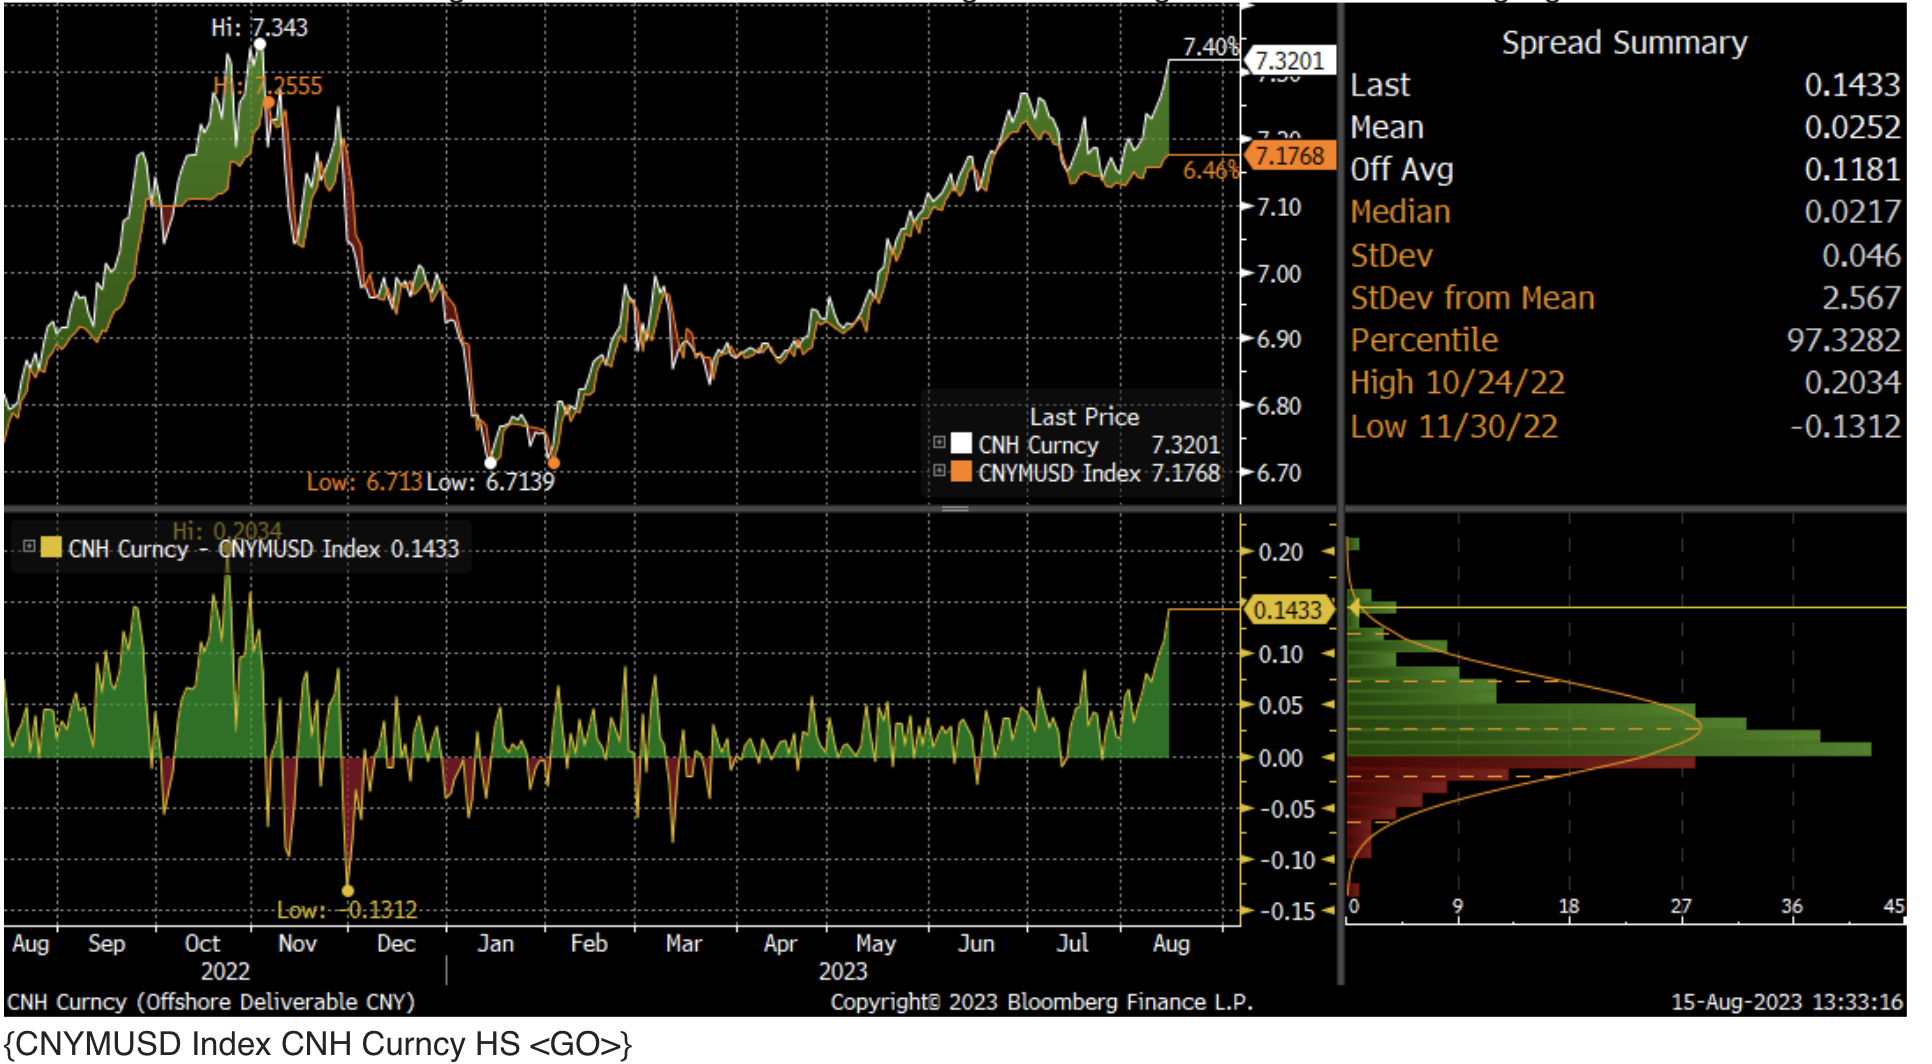The height and width of the screenshot is (1064, 1932).
Task: Click the Oct label on date axis
Action: [202, 943]
